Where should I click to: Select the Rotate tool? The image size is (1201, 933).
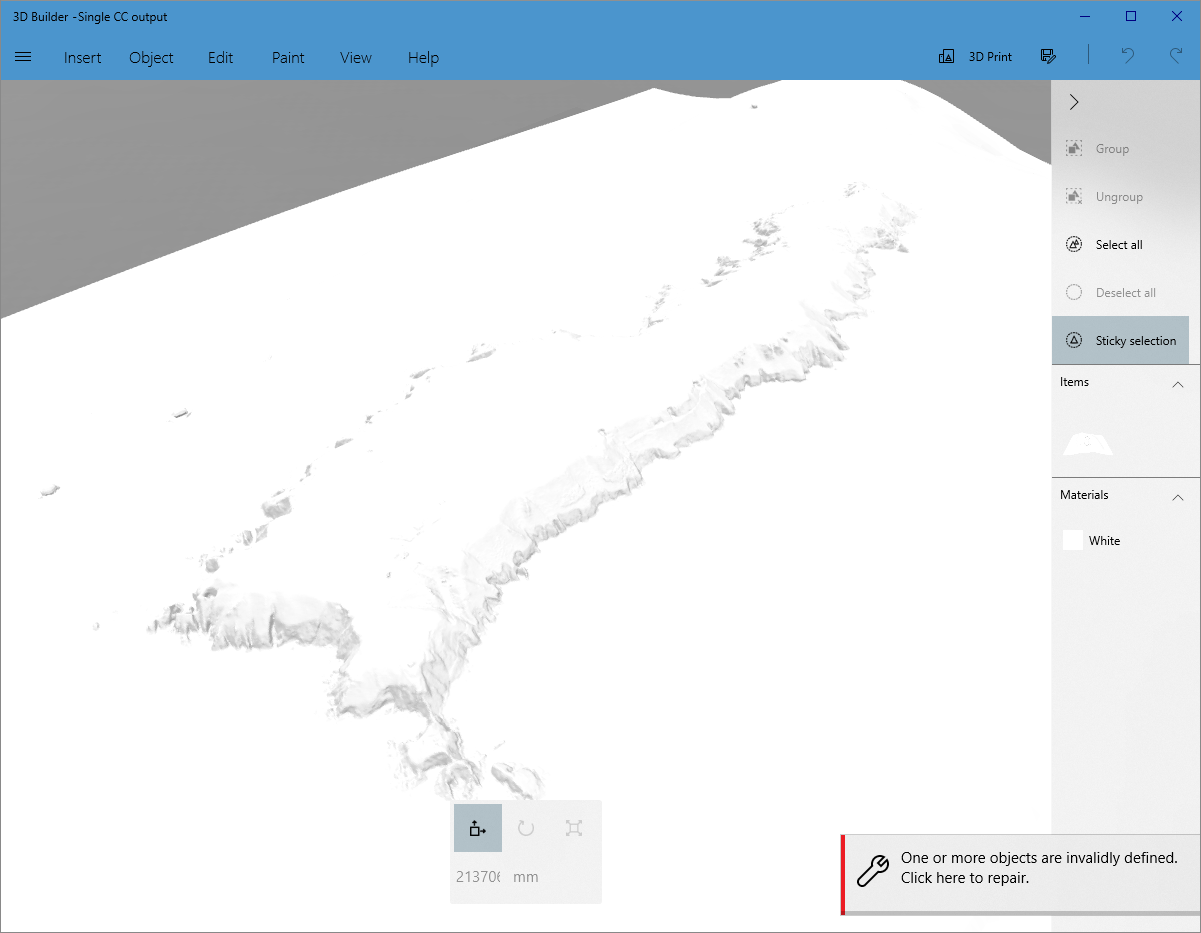pyautogui.click(x=525, y=828)
